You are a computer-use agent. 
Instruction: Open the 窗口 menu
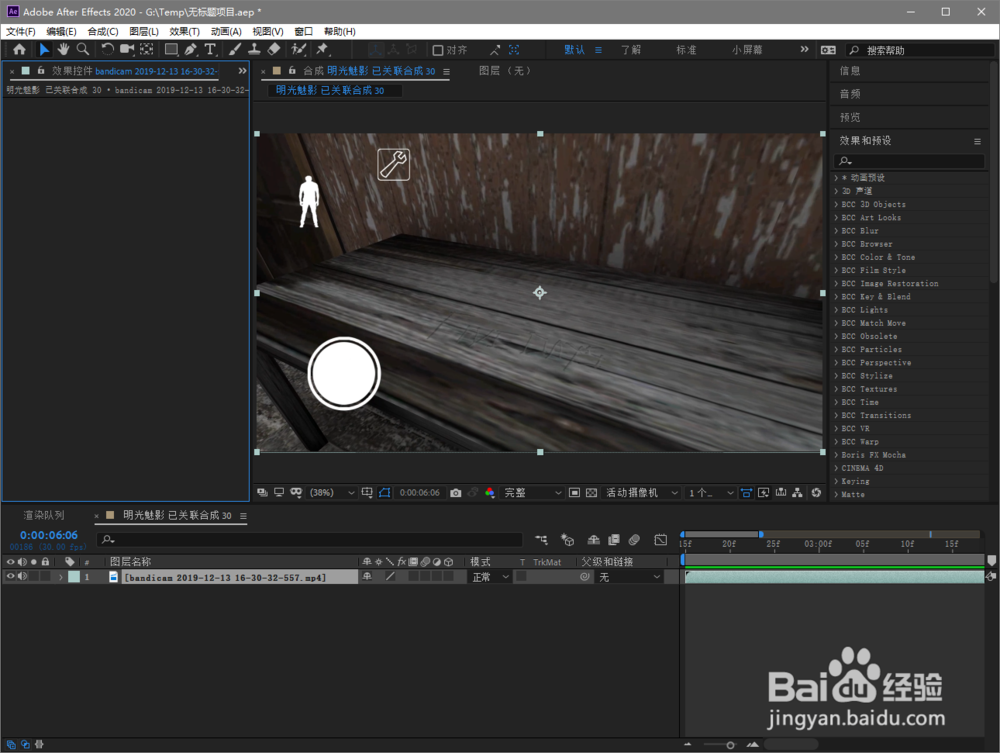pos(304,31)
